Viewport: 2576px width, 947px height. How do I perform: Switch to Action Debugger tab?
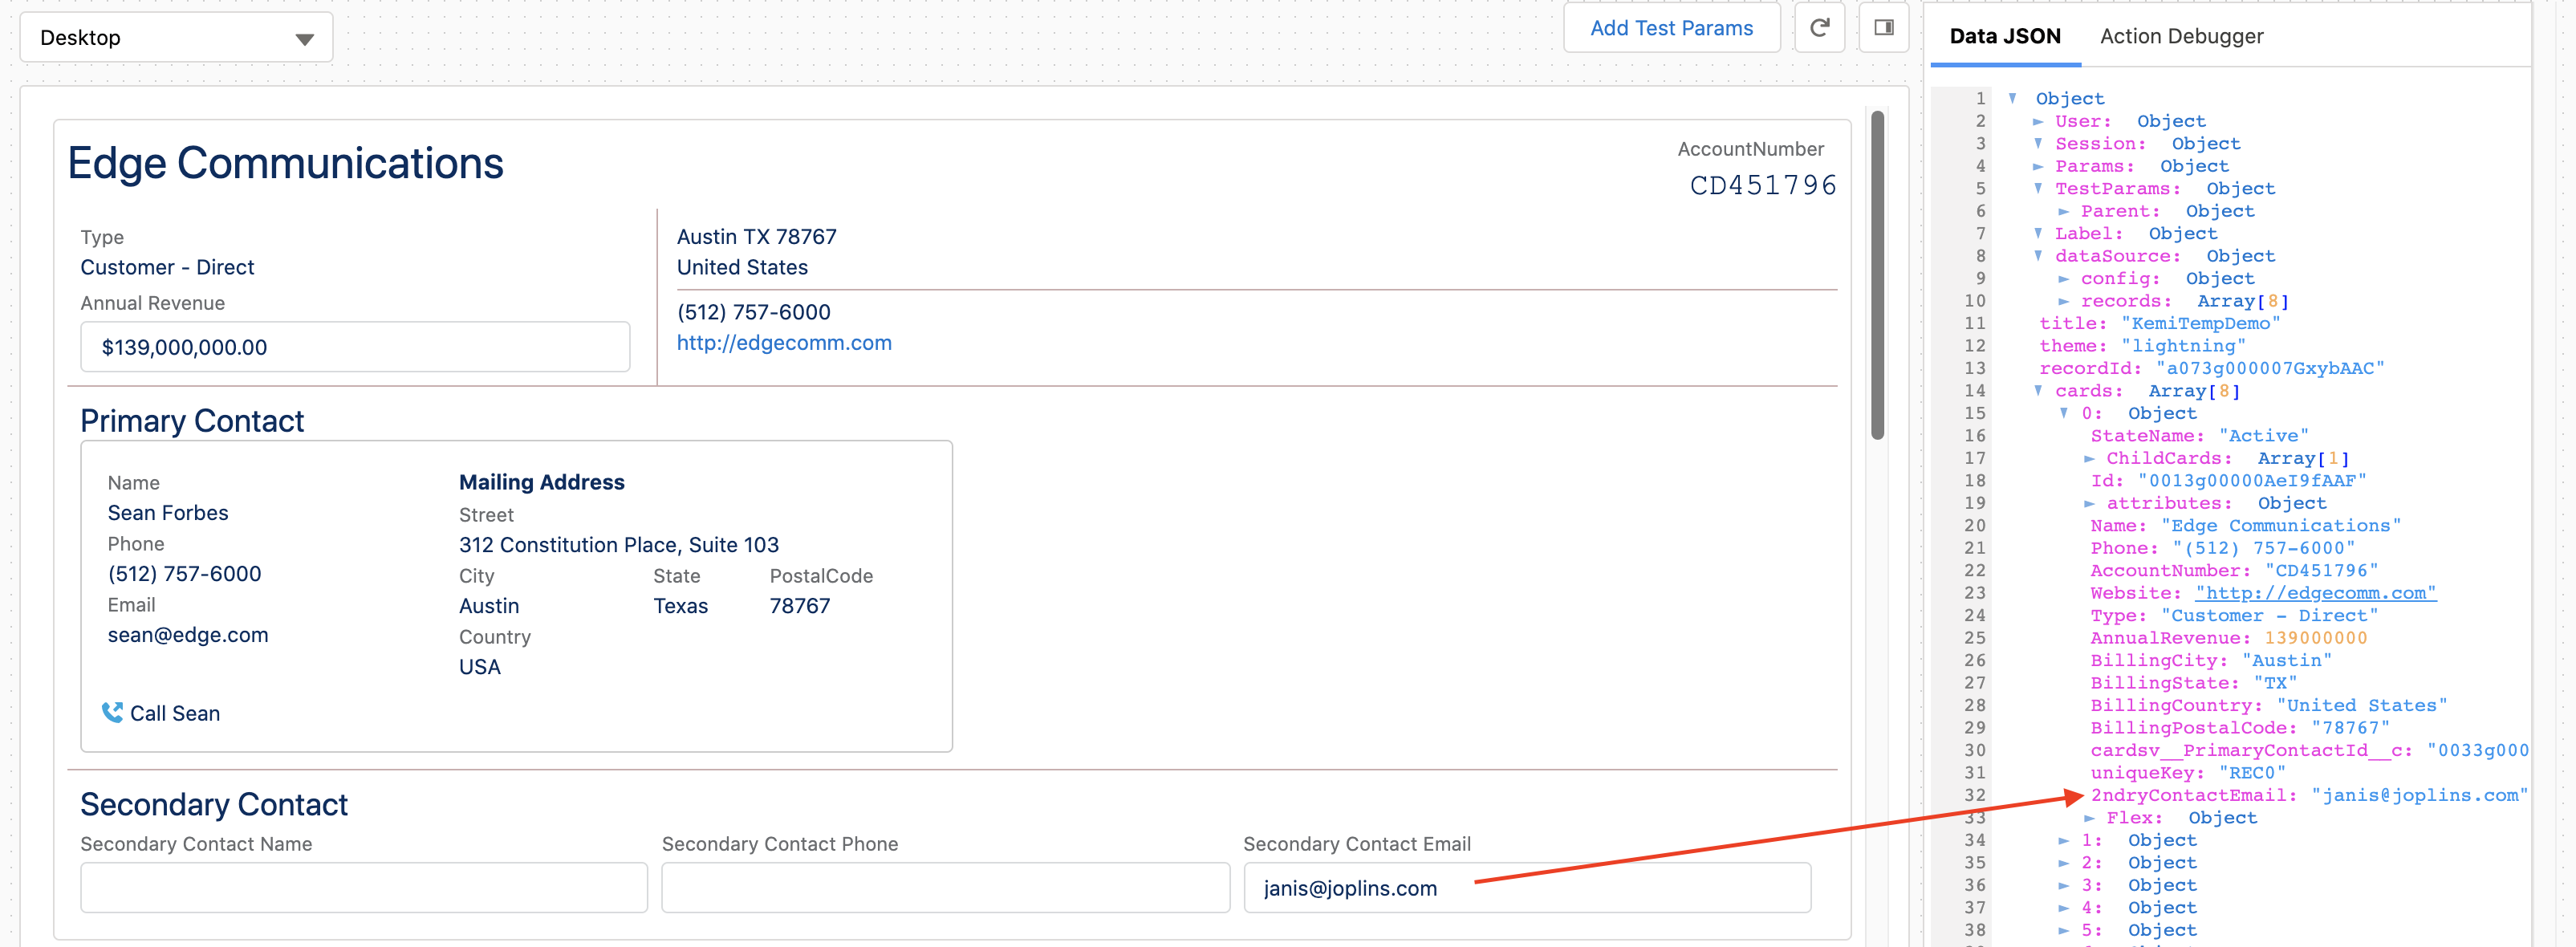pyautogui.click(x=2181, y=36)
